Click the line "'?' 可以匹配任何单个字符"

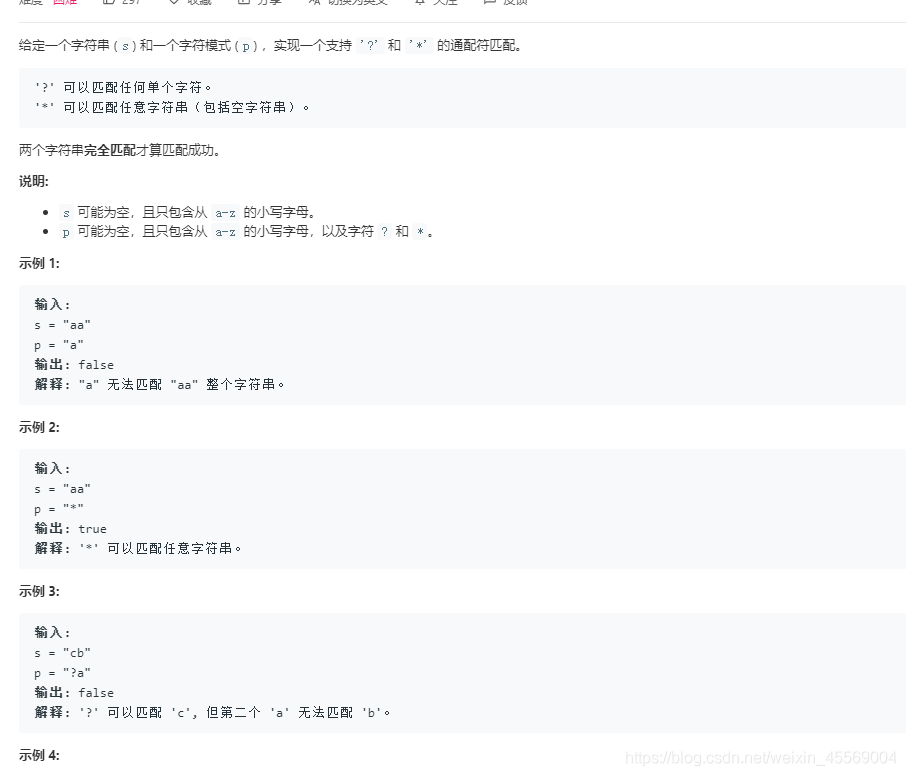(123, 87)
